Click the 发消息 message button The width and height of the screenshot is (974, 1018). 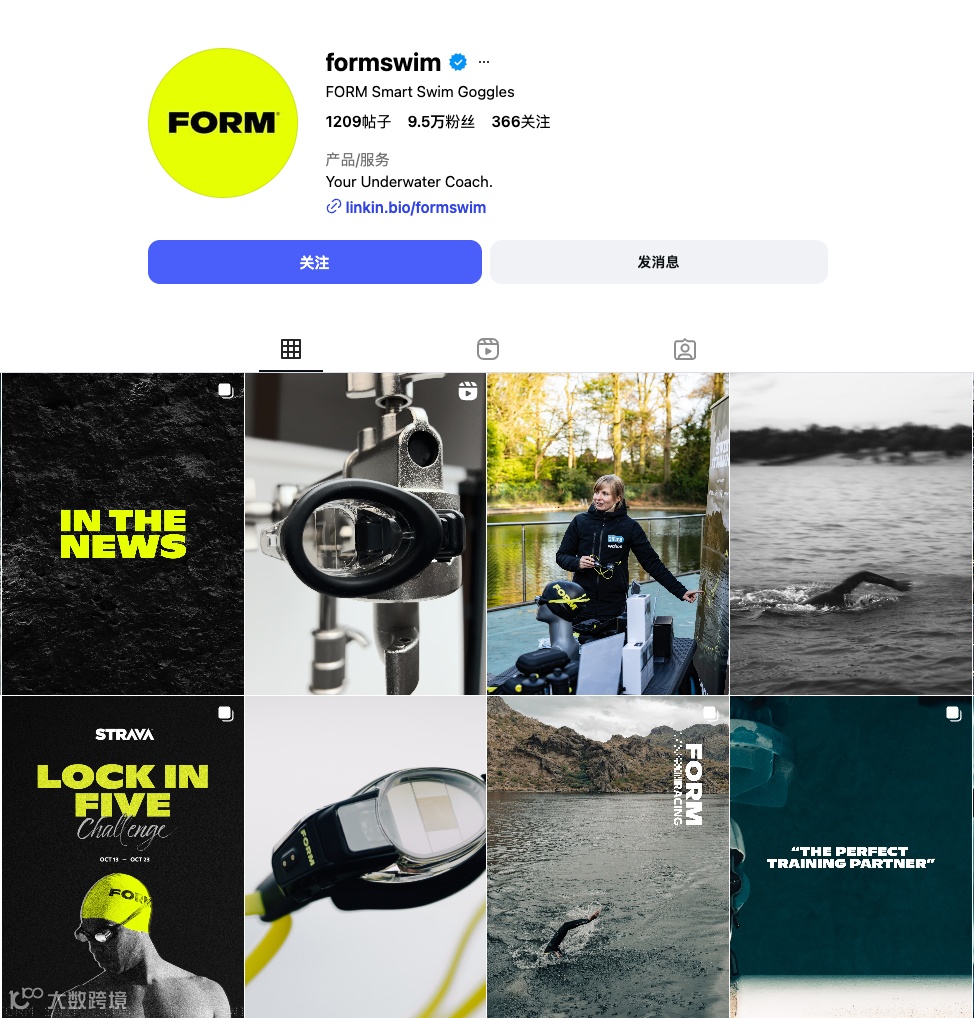coord(659,262)
